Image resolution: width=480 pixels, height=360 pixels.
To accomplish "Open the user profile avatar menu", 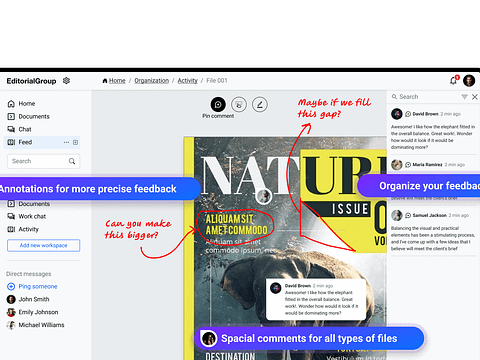I will [469, 81].
